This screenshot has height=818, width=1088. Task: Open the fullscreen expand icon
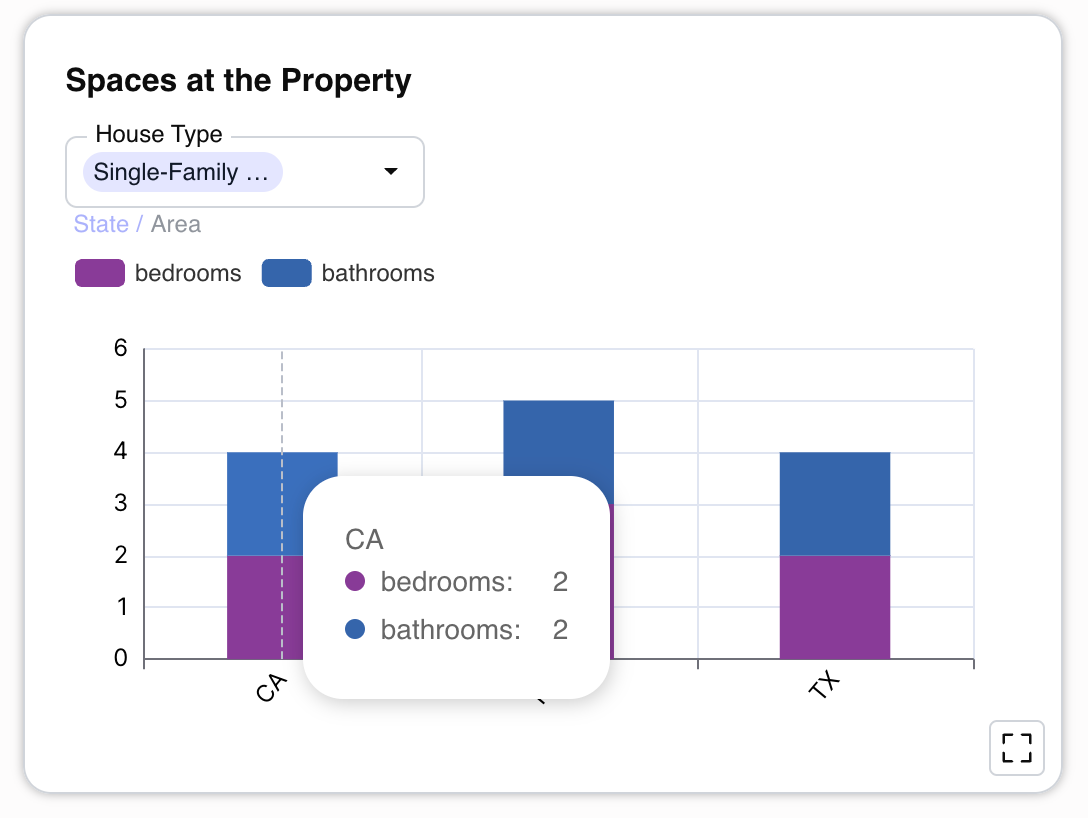pos(1016,748)
